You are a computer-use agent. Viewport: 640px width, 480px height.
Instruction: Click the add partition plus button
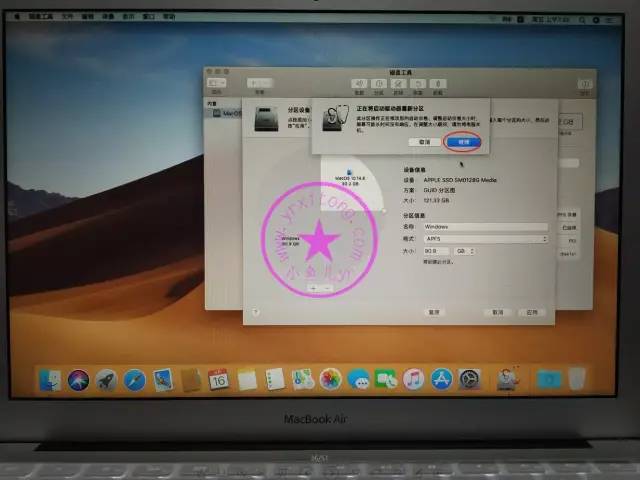312,287
